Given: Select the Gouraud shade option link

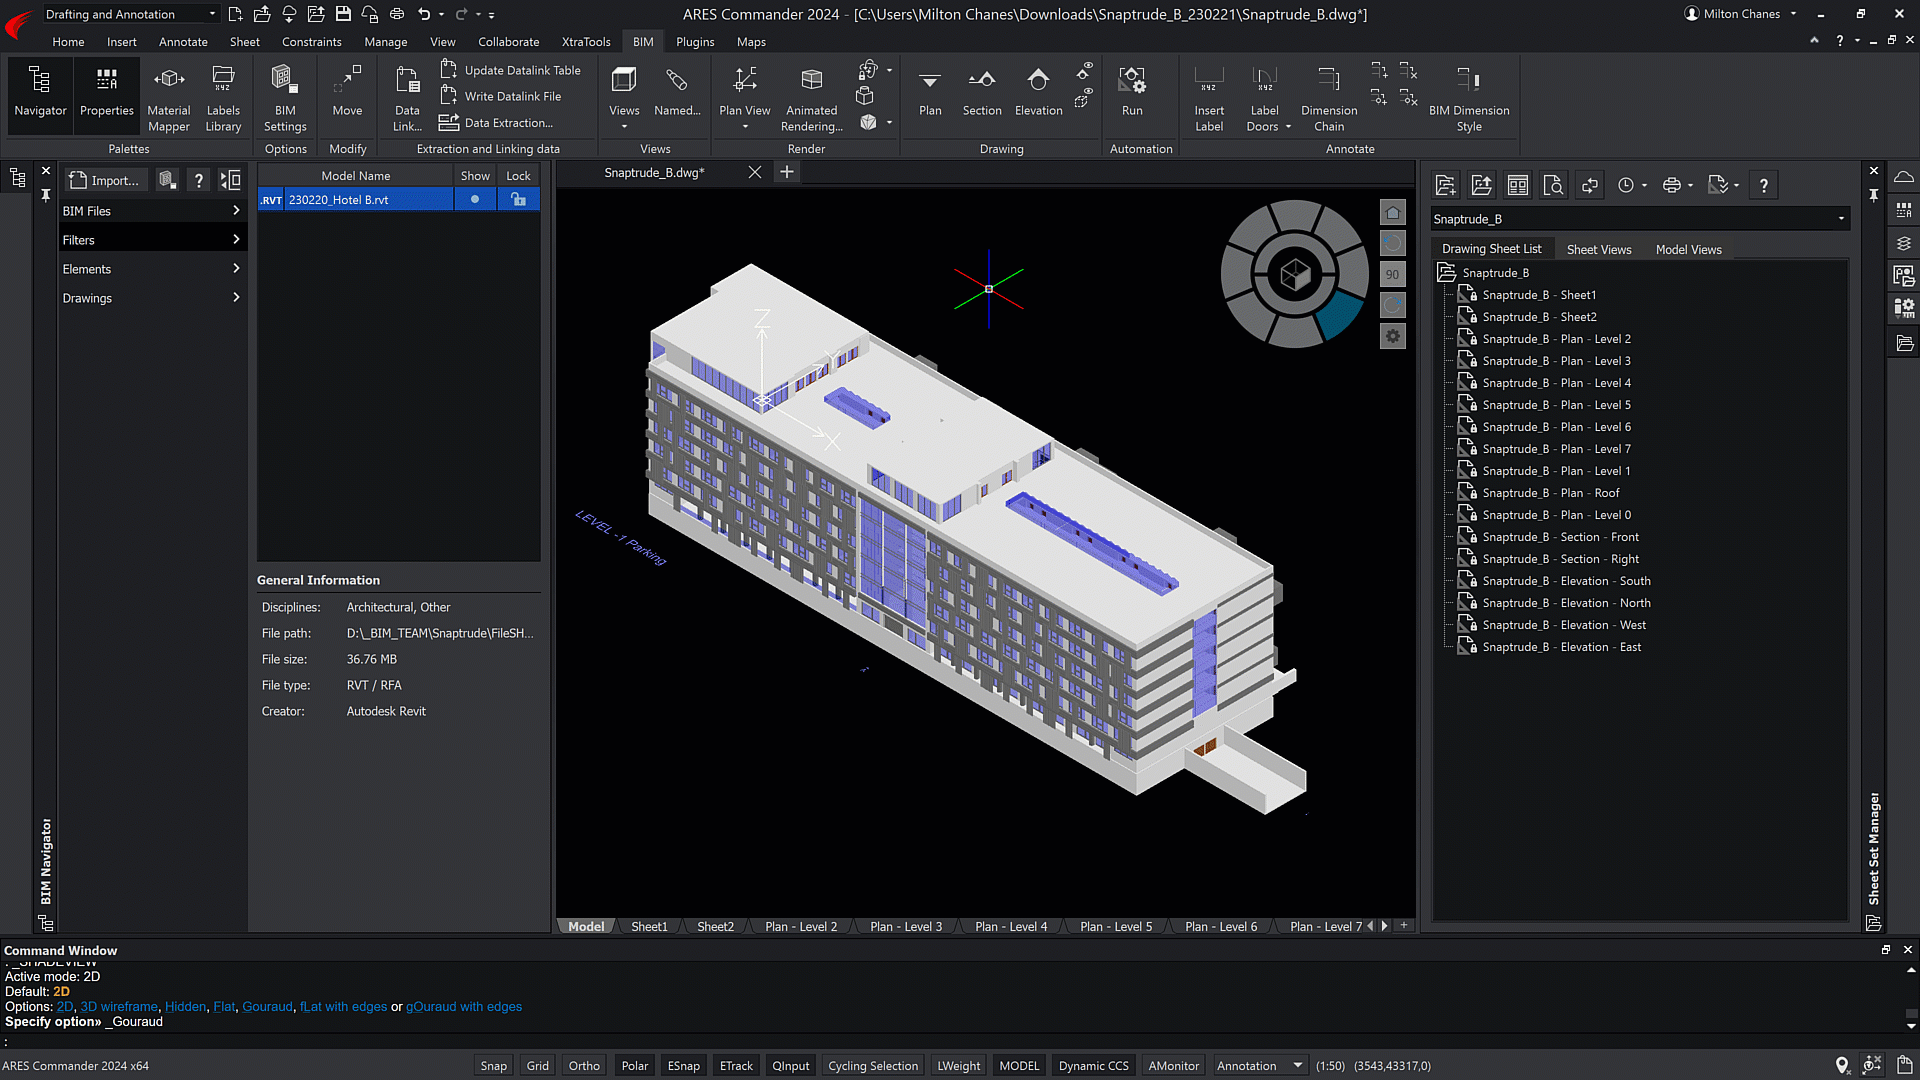Looking at the screenshot, I should 267,1006.
